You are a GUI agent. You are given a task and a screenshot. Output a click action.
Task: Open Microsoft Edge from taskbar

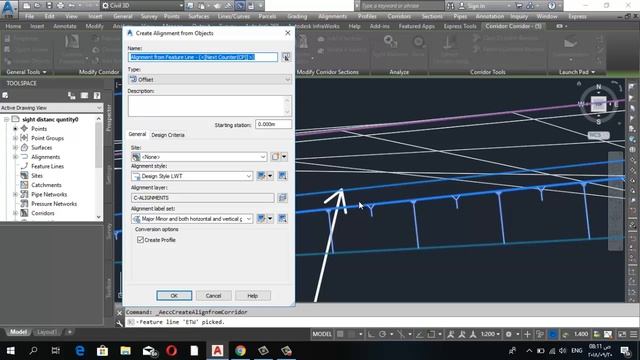80,350
